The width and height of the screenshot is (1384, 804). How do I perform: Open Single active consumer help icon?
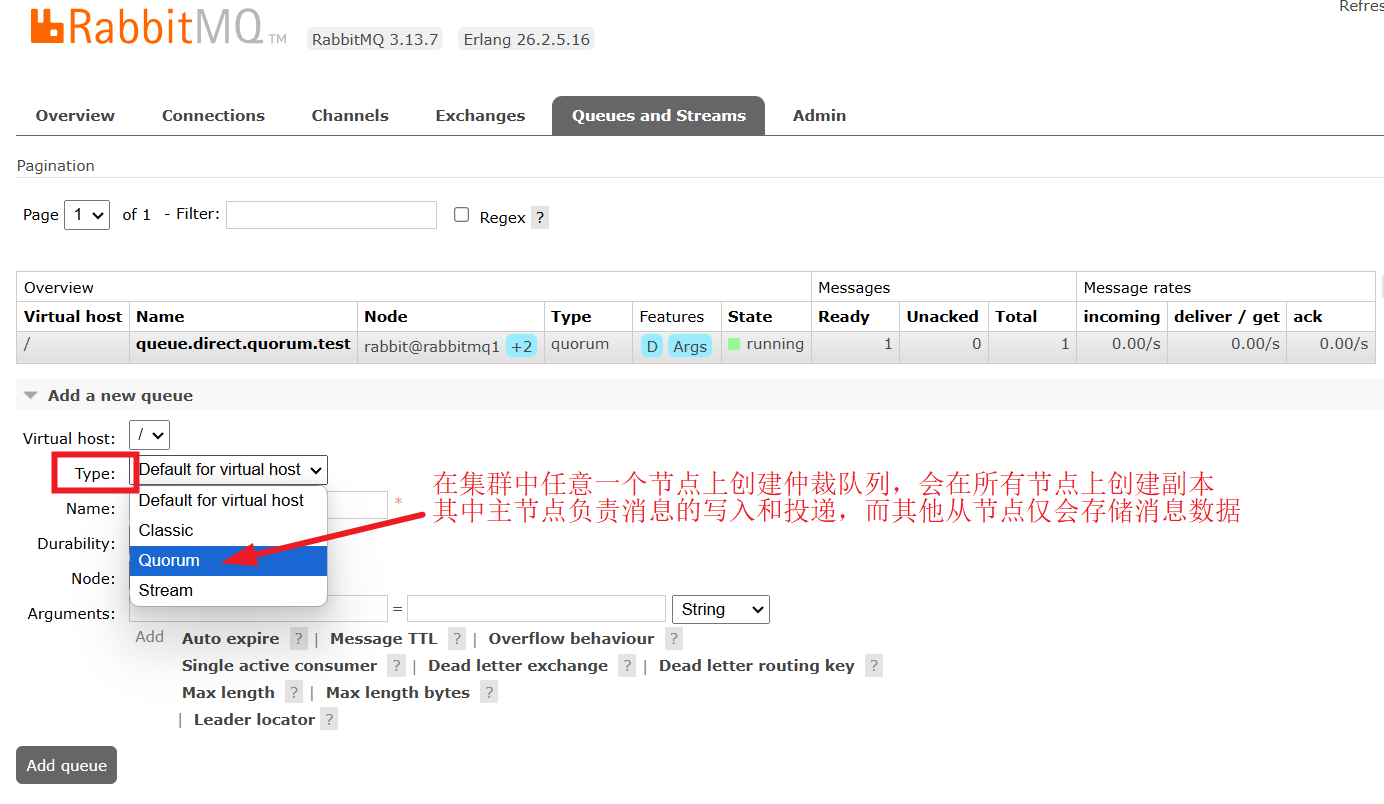pos(397,665)
